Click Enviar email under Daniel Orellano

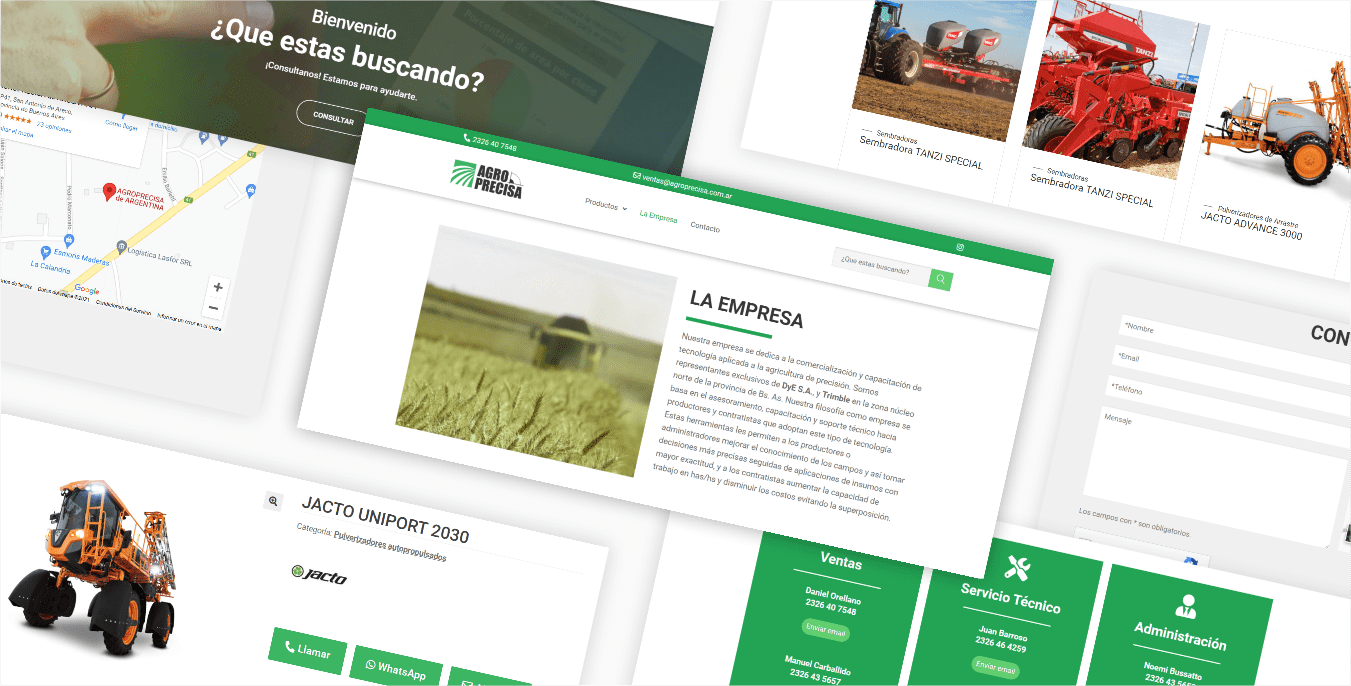(826, 630)
